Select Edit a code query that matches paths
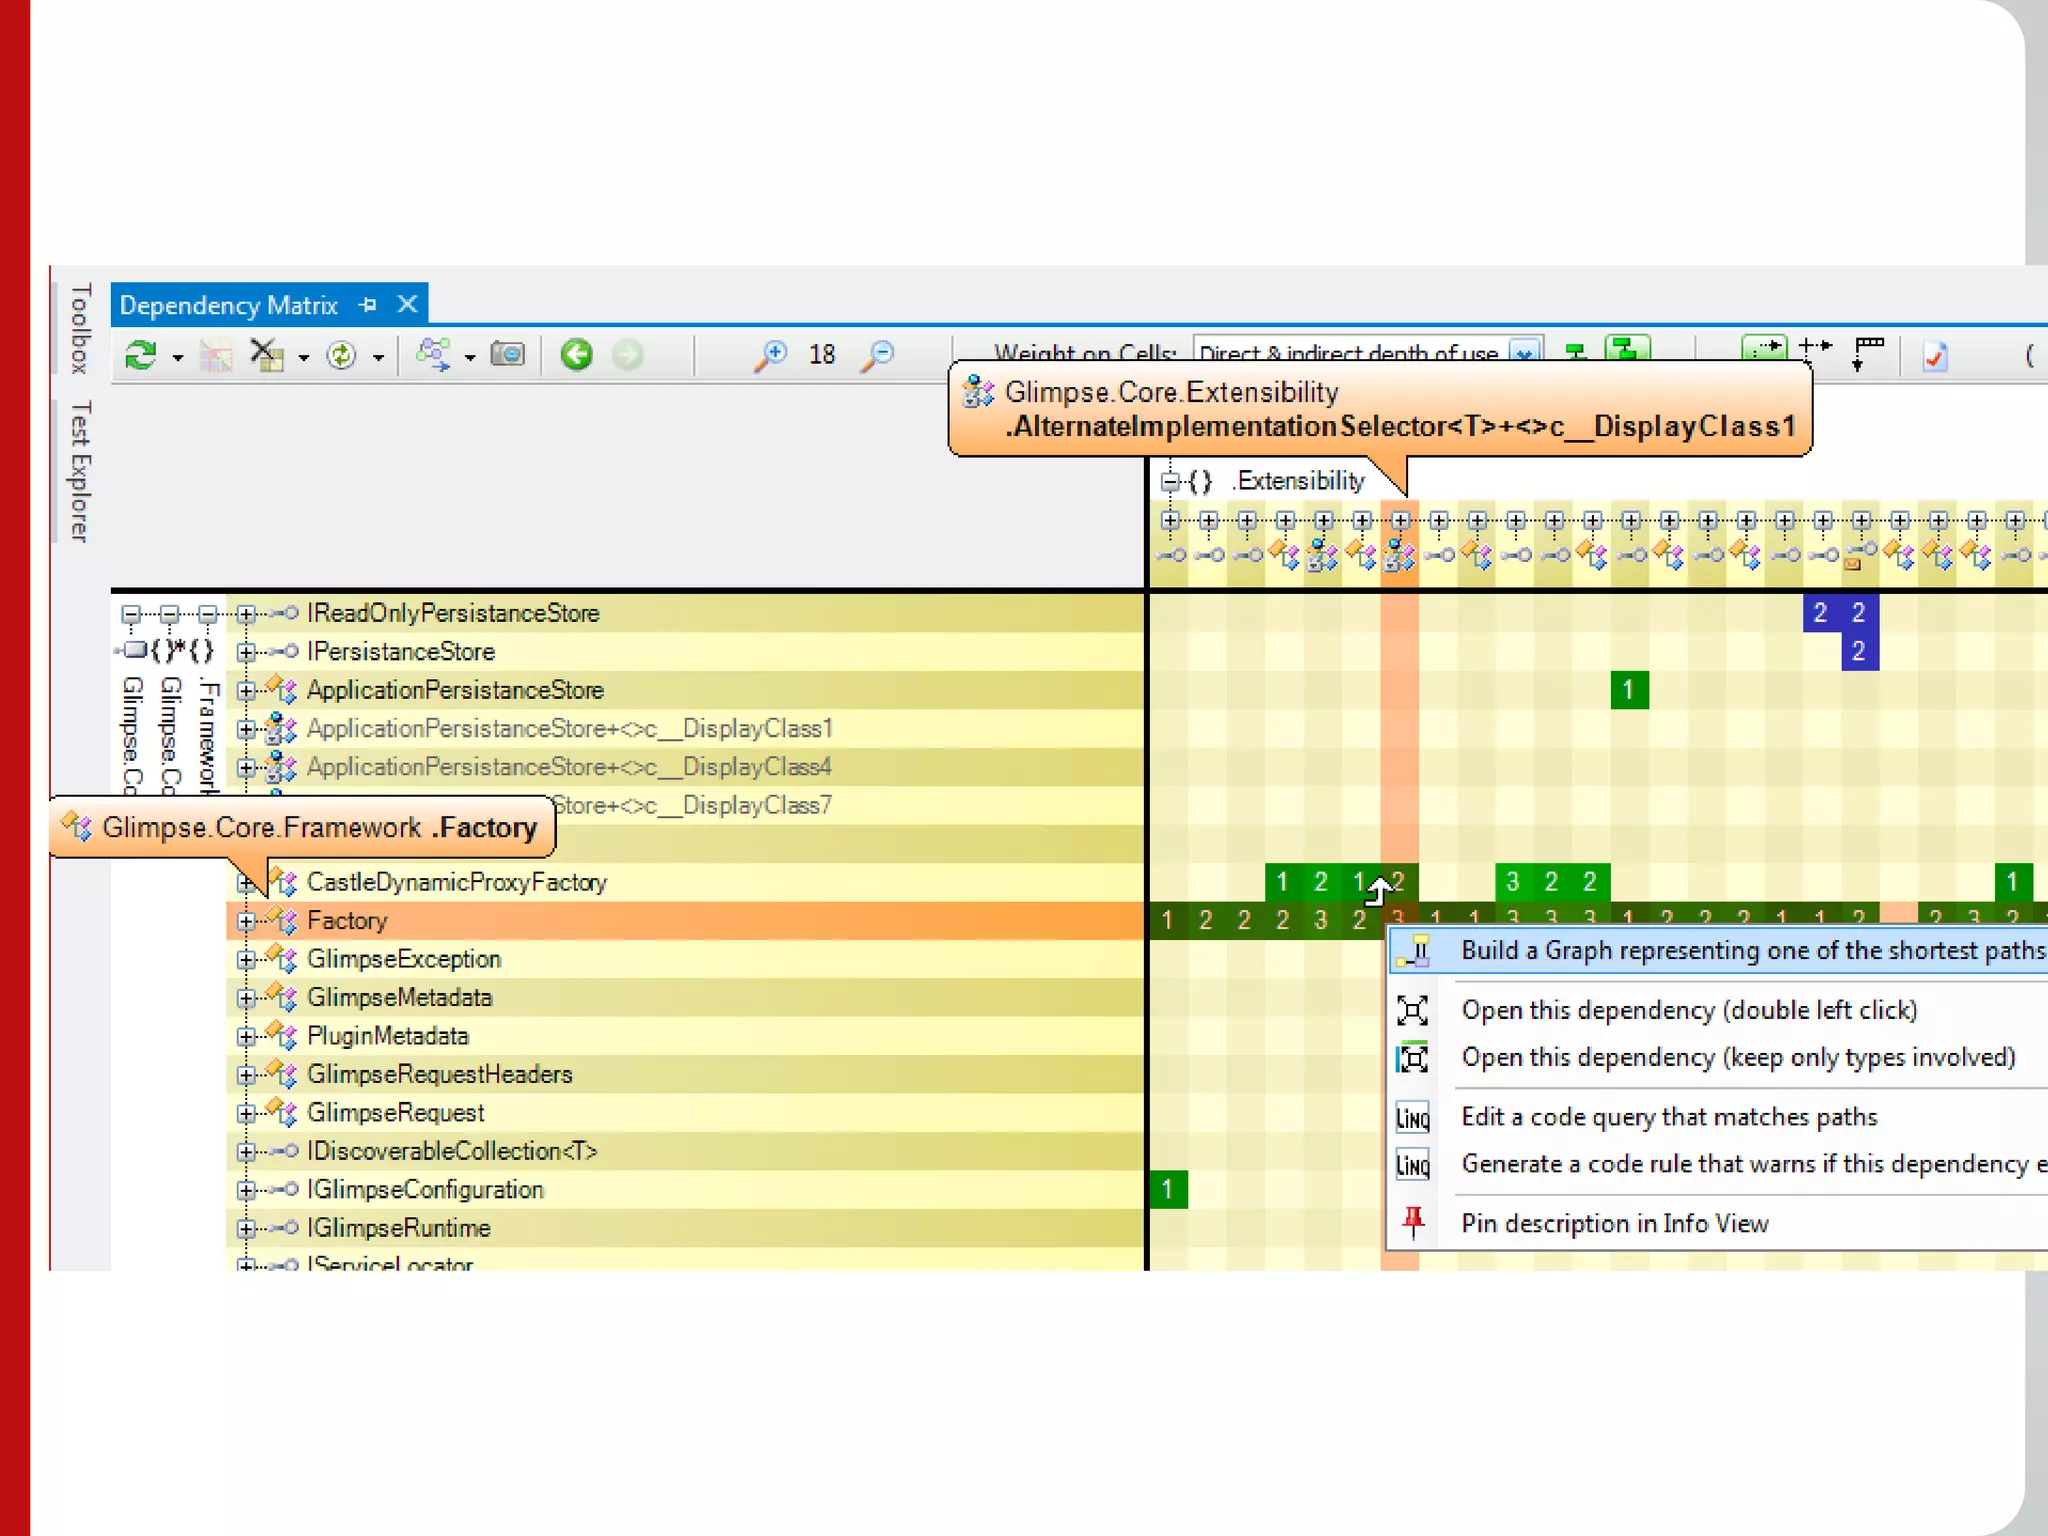2048x1536 pixels. [x=1668, y=1117]
